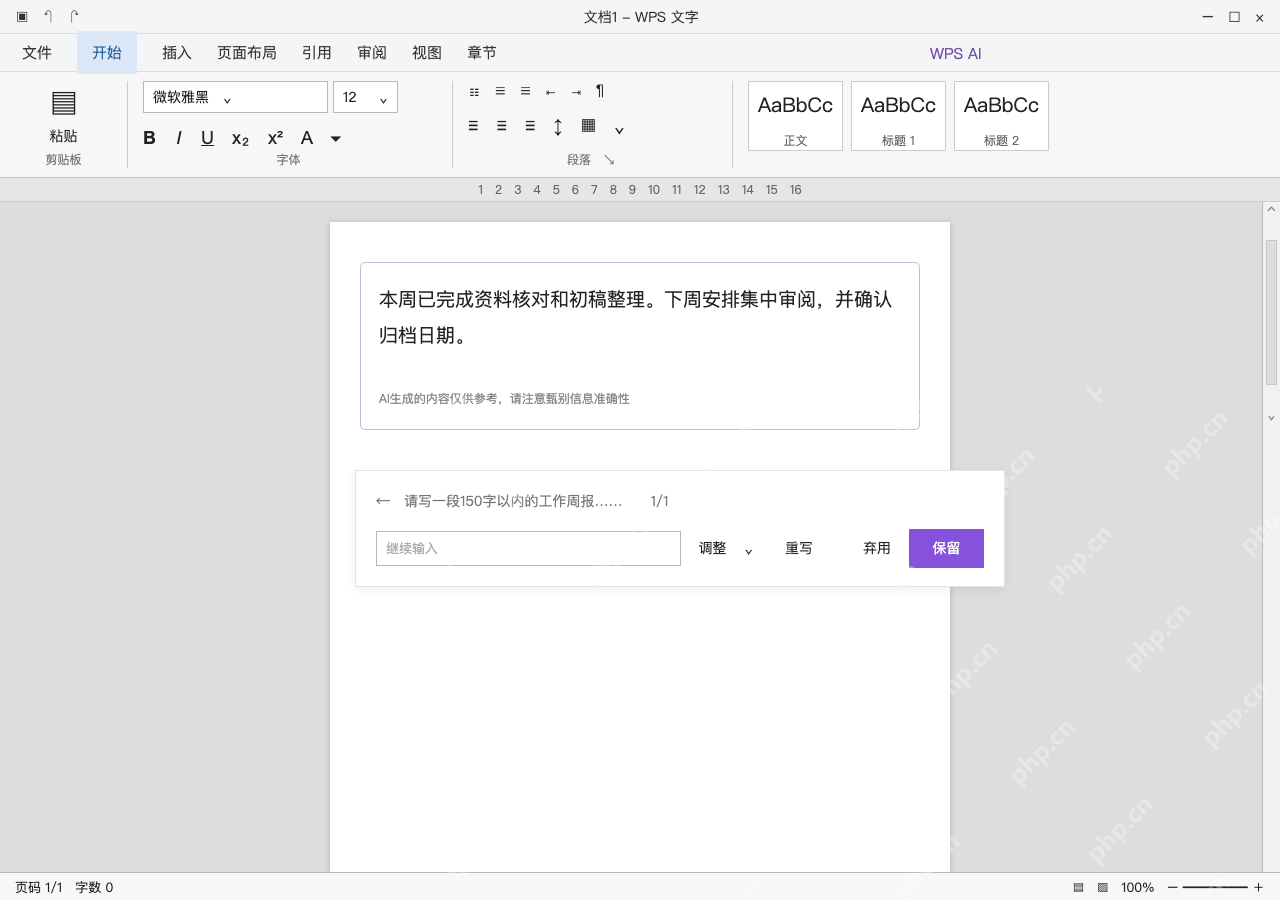Click the vertical scrollbar thumb
Viewport: 1280px width, 900px height.
click(x=1271, y=312)
